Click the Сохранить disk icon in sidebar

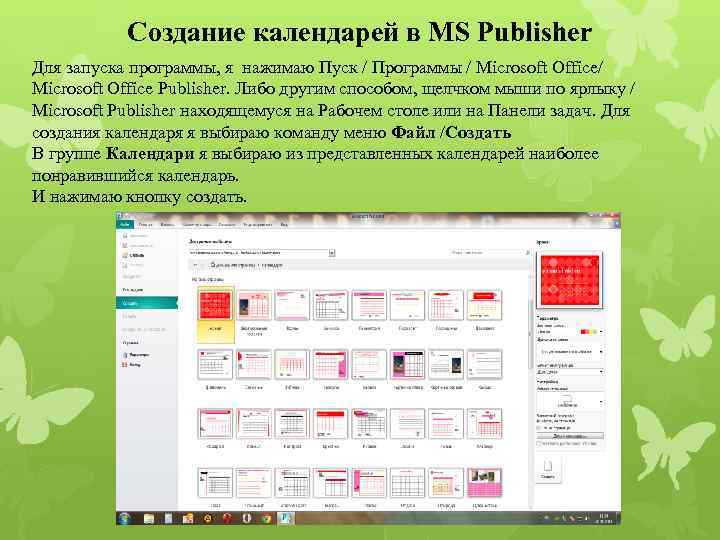point(125,236)
